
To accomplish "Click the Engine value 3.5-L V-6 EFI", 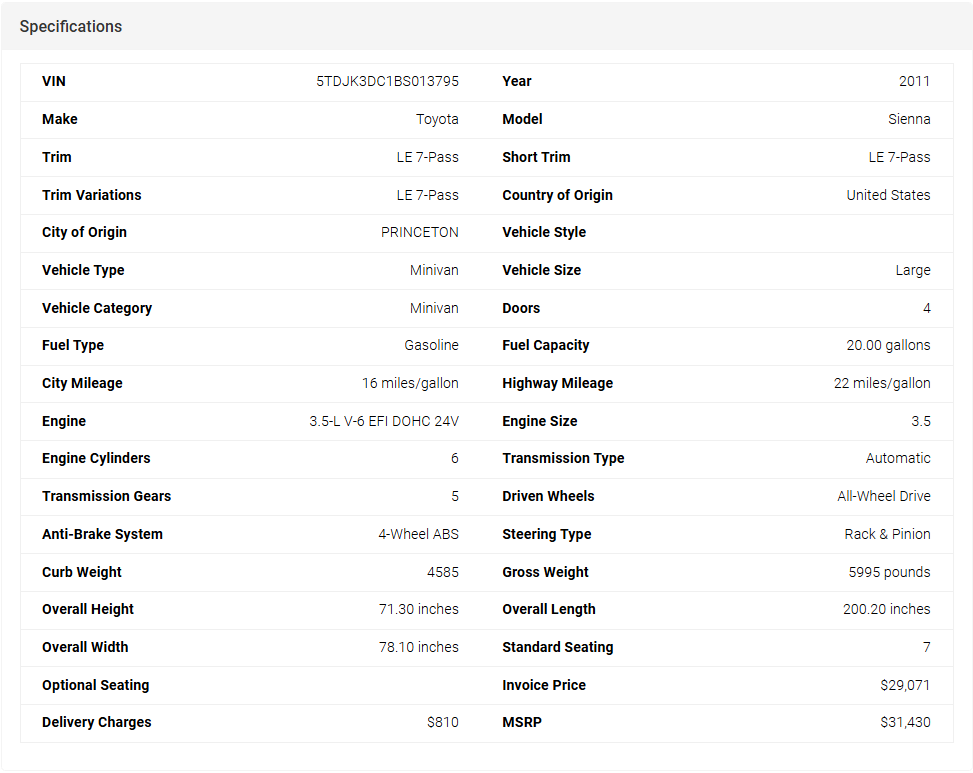I will [x=384, y=422].
